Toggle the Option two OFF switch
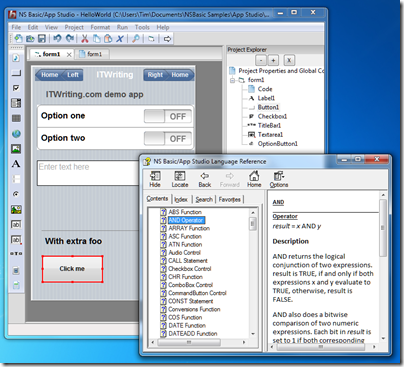Viewport: 404px width, 367px height. click(x=168, y=139)
